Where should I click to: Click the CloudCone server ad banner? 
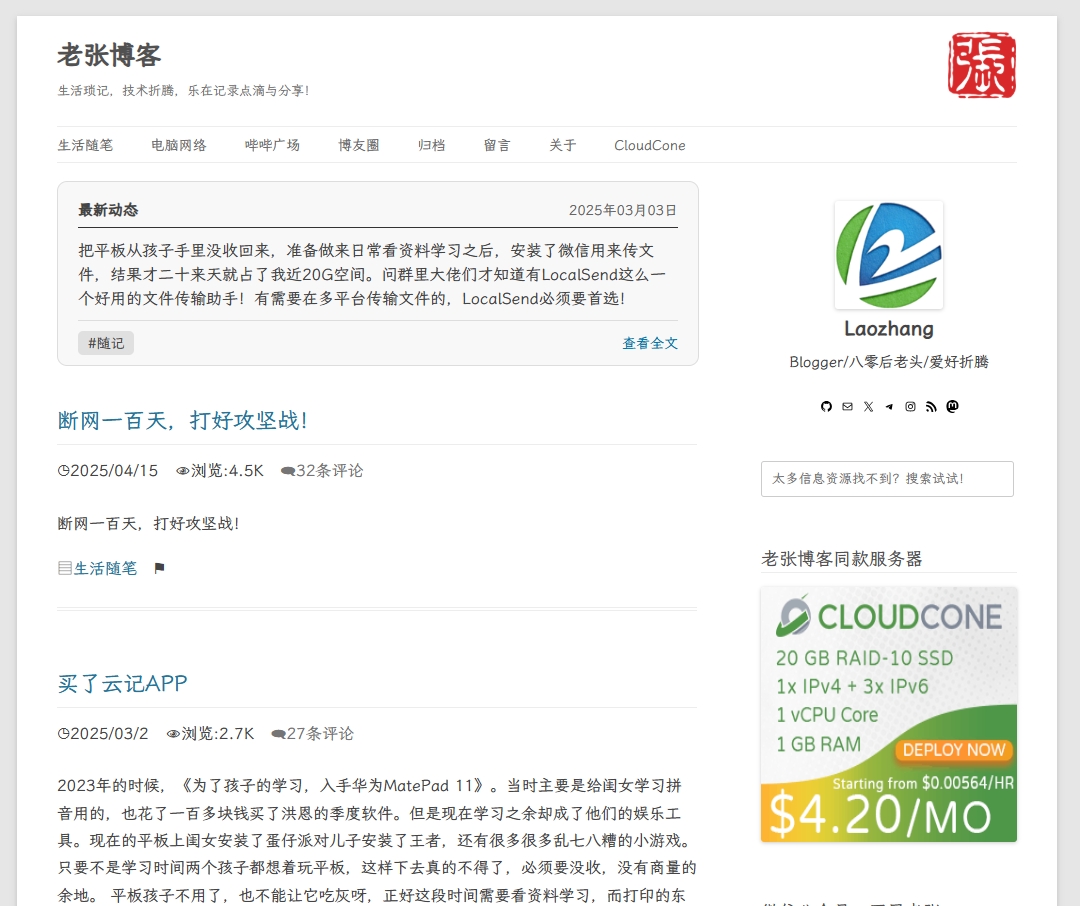tap(888, 714)
